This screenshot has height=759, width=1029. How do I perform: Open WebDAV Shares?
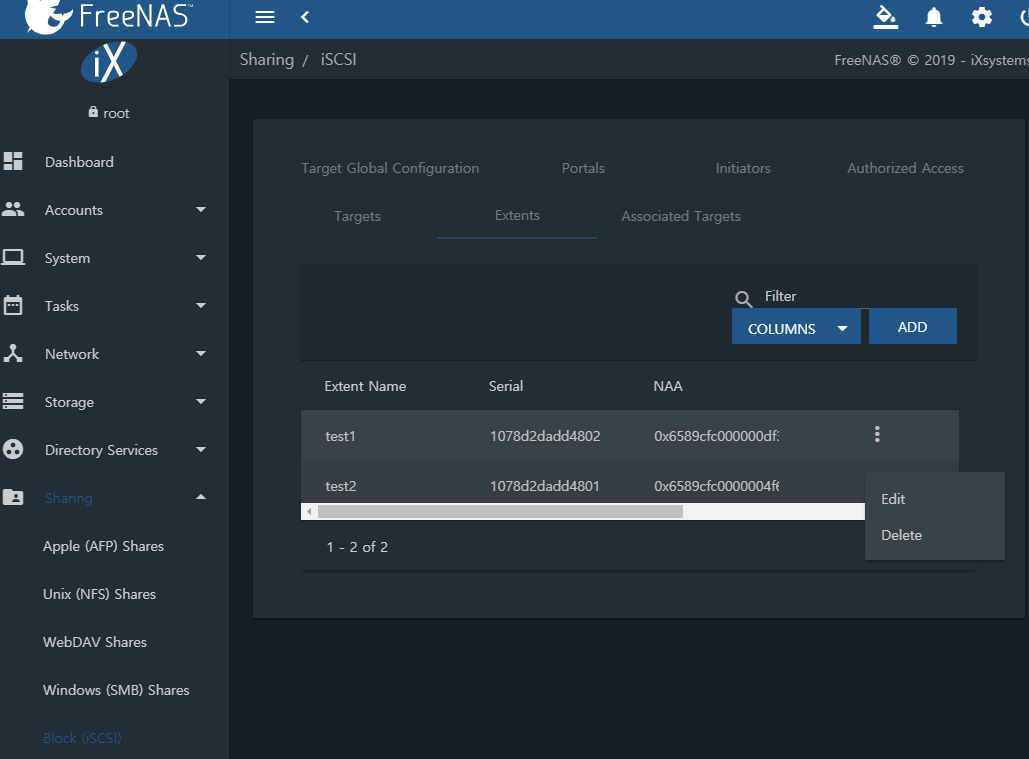click(x=94, y=642)
